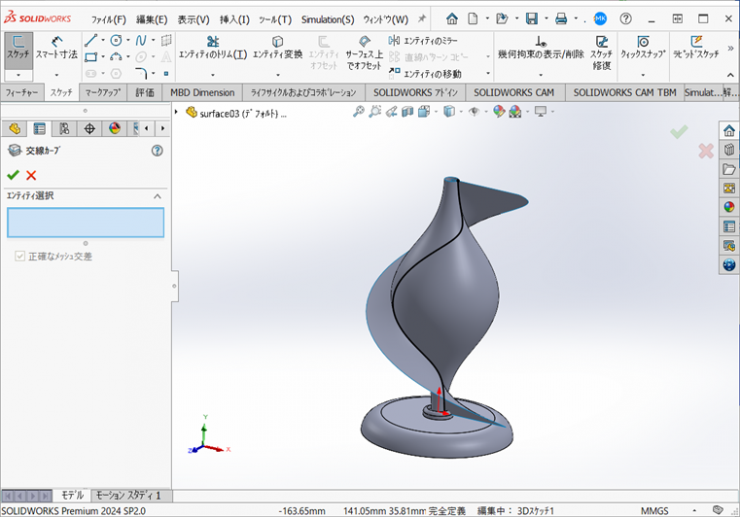Cancel the intersection curve with red X
This screenshot has height=517, width=740.
coord(31,175)
